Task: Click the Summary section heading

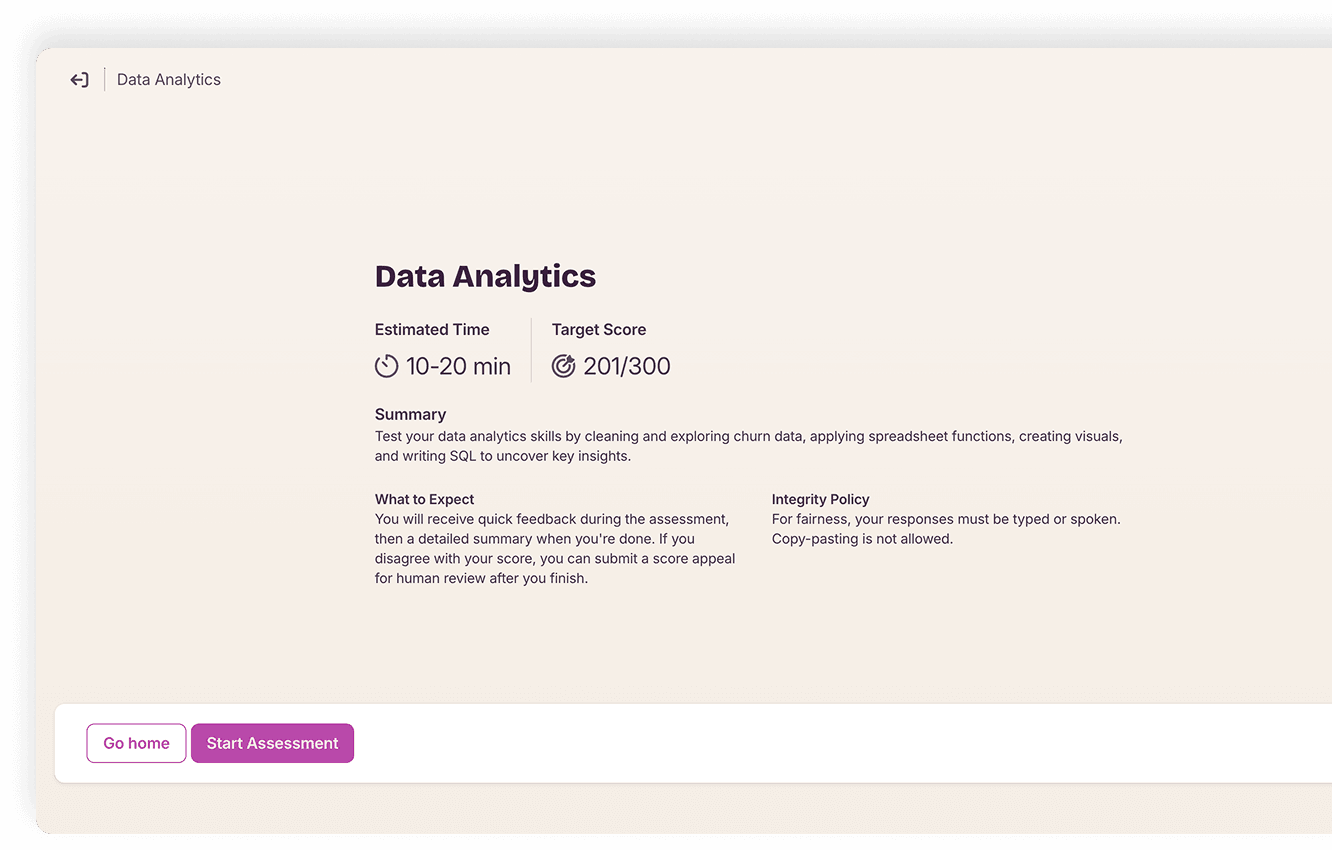Action: (410, 414)
